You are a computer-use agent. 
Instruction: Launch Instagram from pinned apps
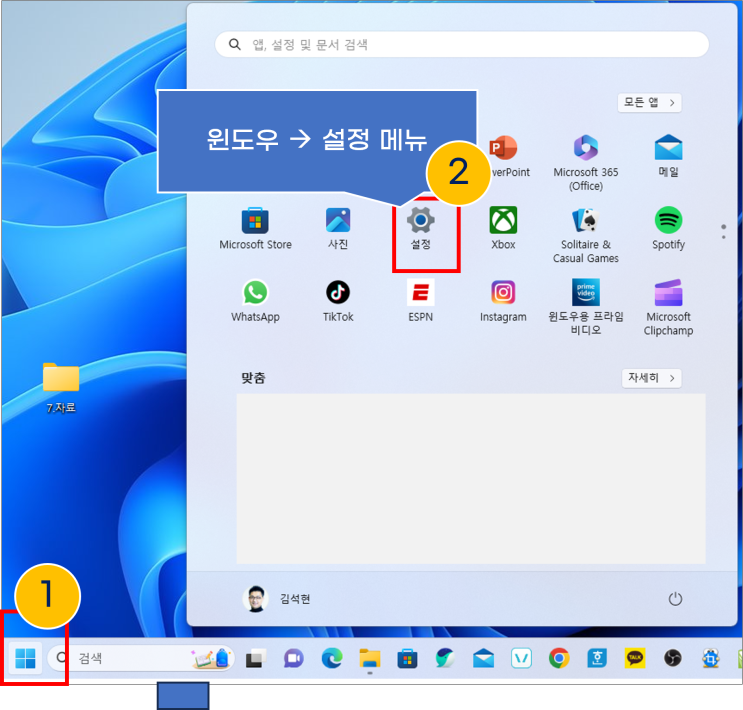(503, 300)
